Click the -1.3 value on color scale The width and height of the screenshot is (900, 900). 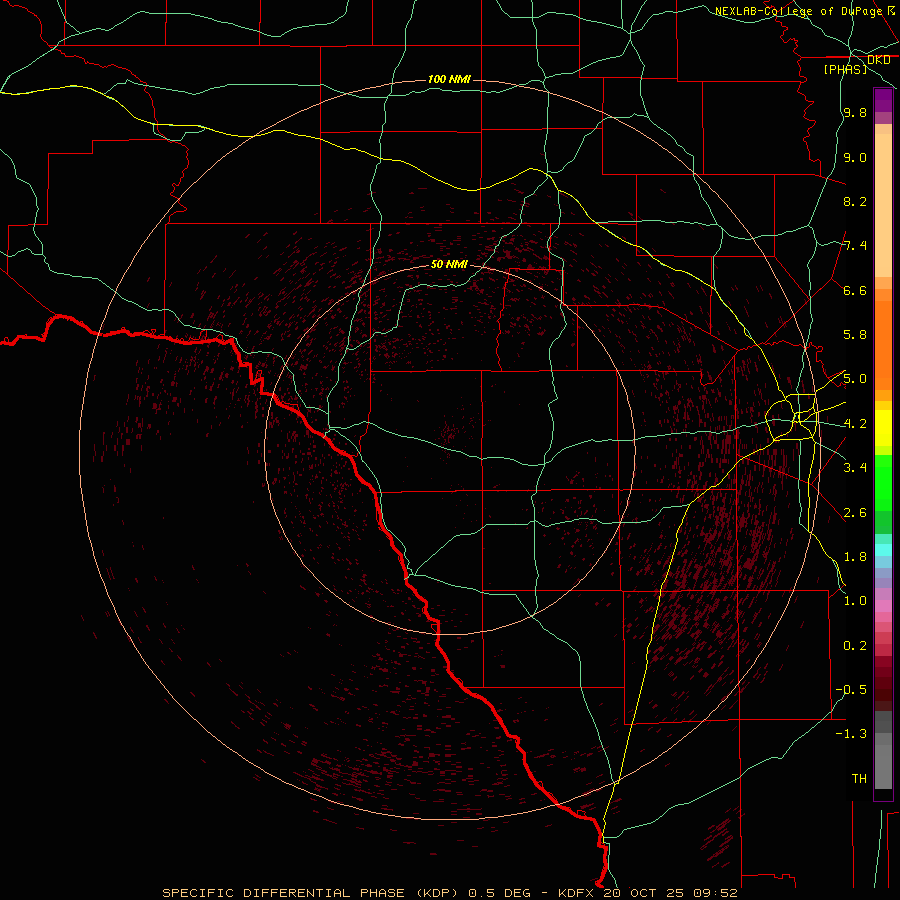coord(851,734)
